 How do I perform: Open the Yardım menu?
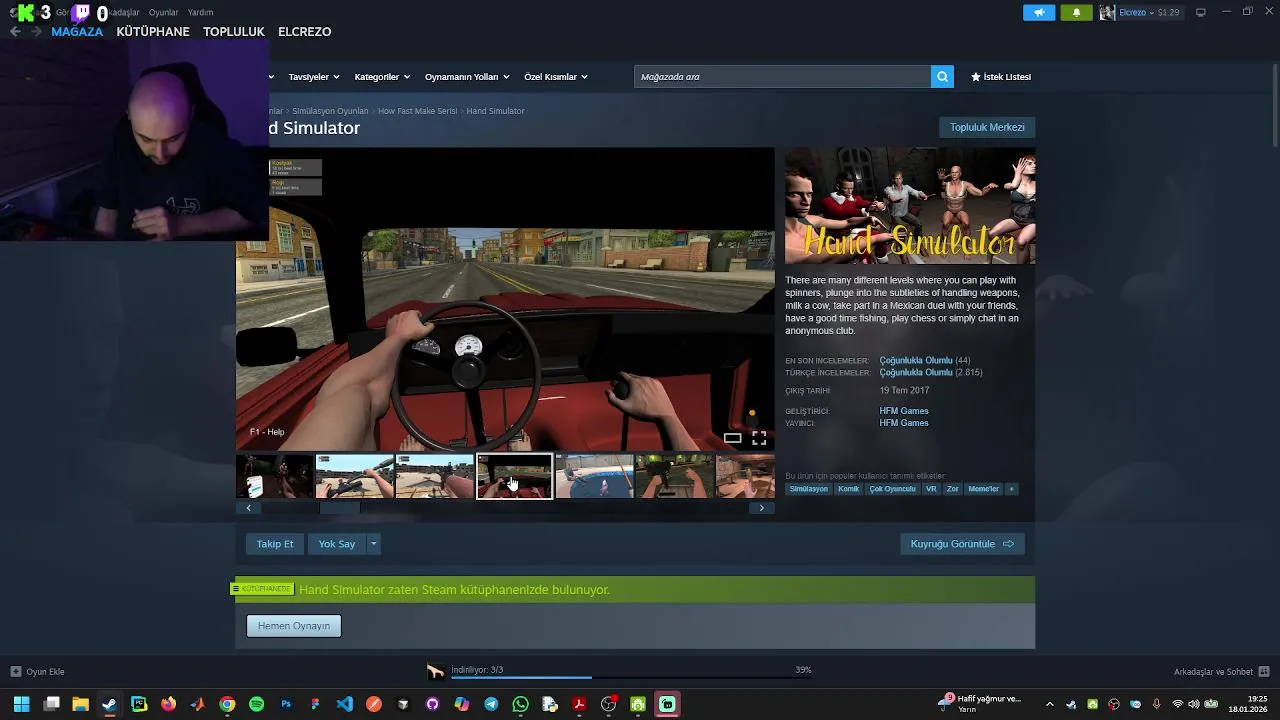click(200, 12)
